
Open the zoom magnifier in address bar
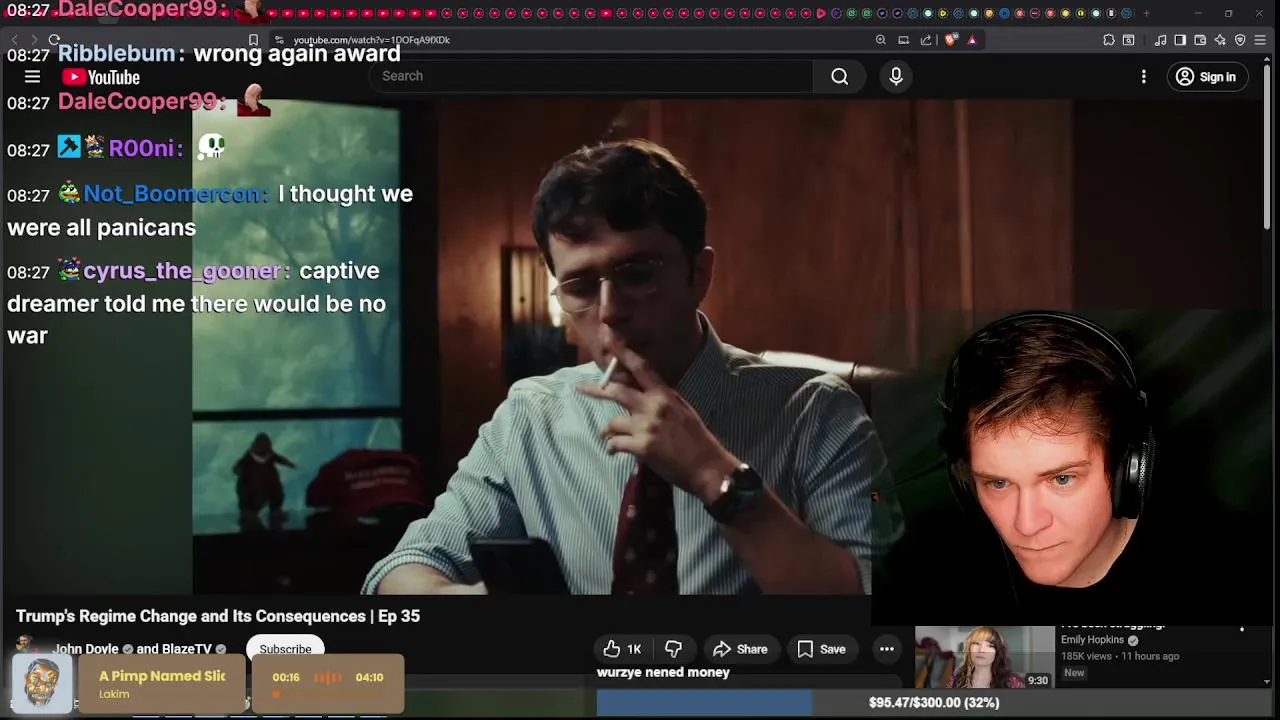880,40
